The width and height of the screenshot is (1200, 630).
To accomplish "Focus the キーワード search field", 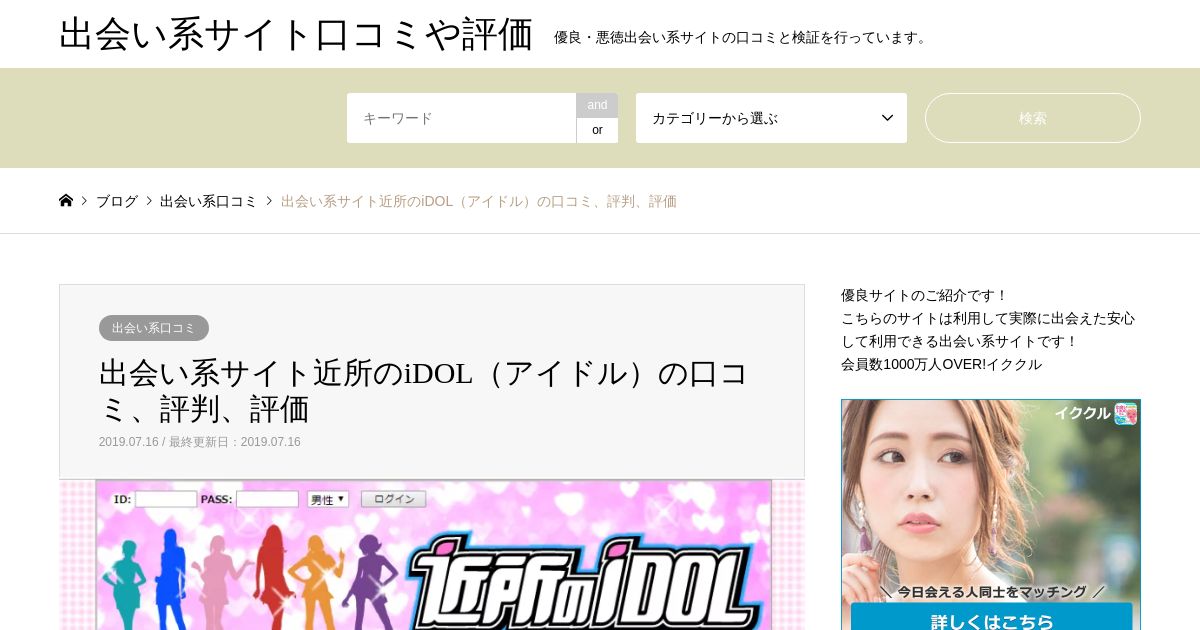I will click(x=461, y=118).
